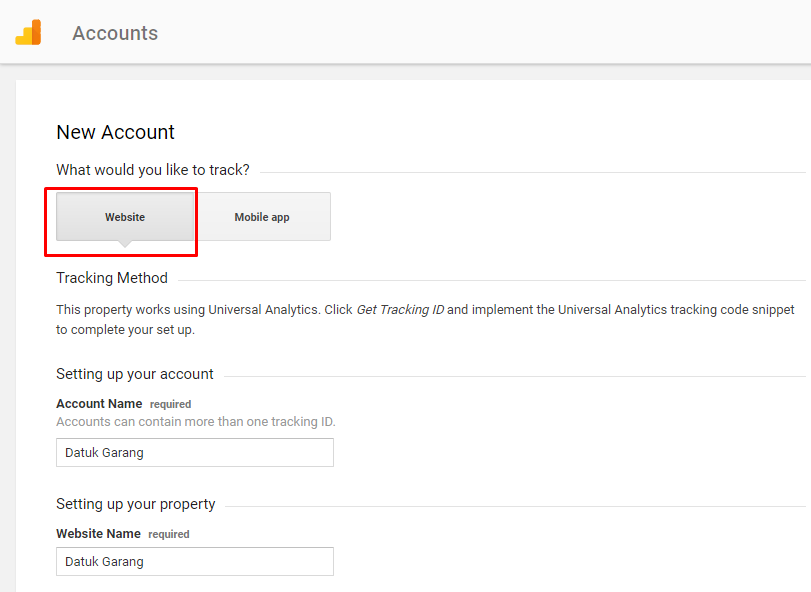The image size is (811, 592).
Task: Click the Google Analytics logo icon
Action: click(x=28, y=33)
